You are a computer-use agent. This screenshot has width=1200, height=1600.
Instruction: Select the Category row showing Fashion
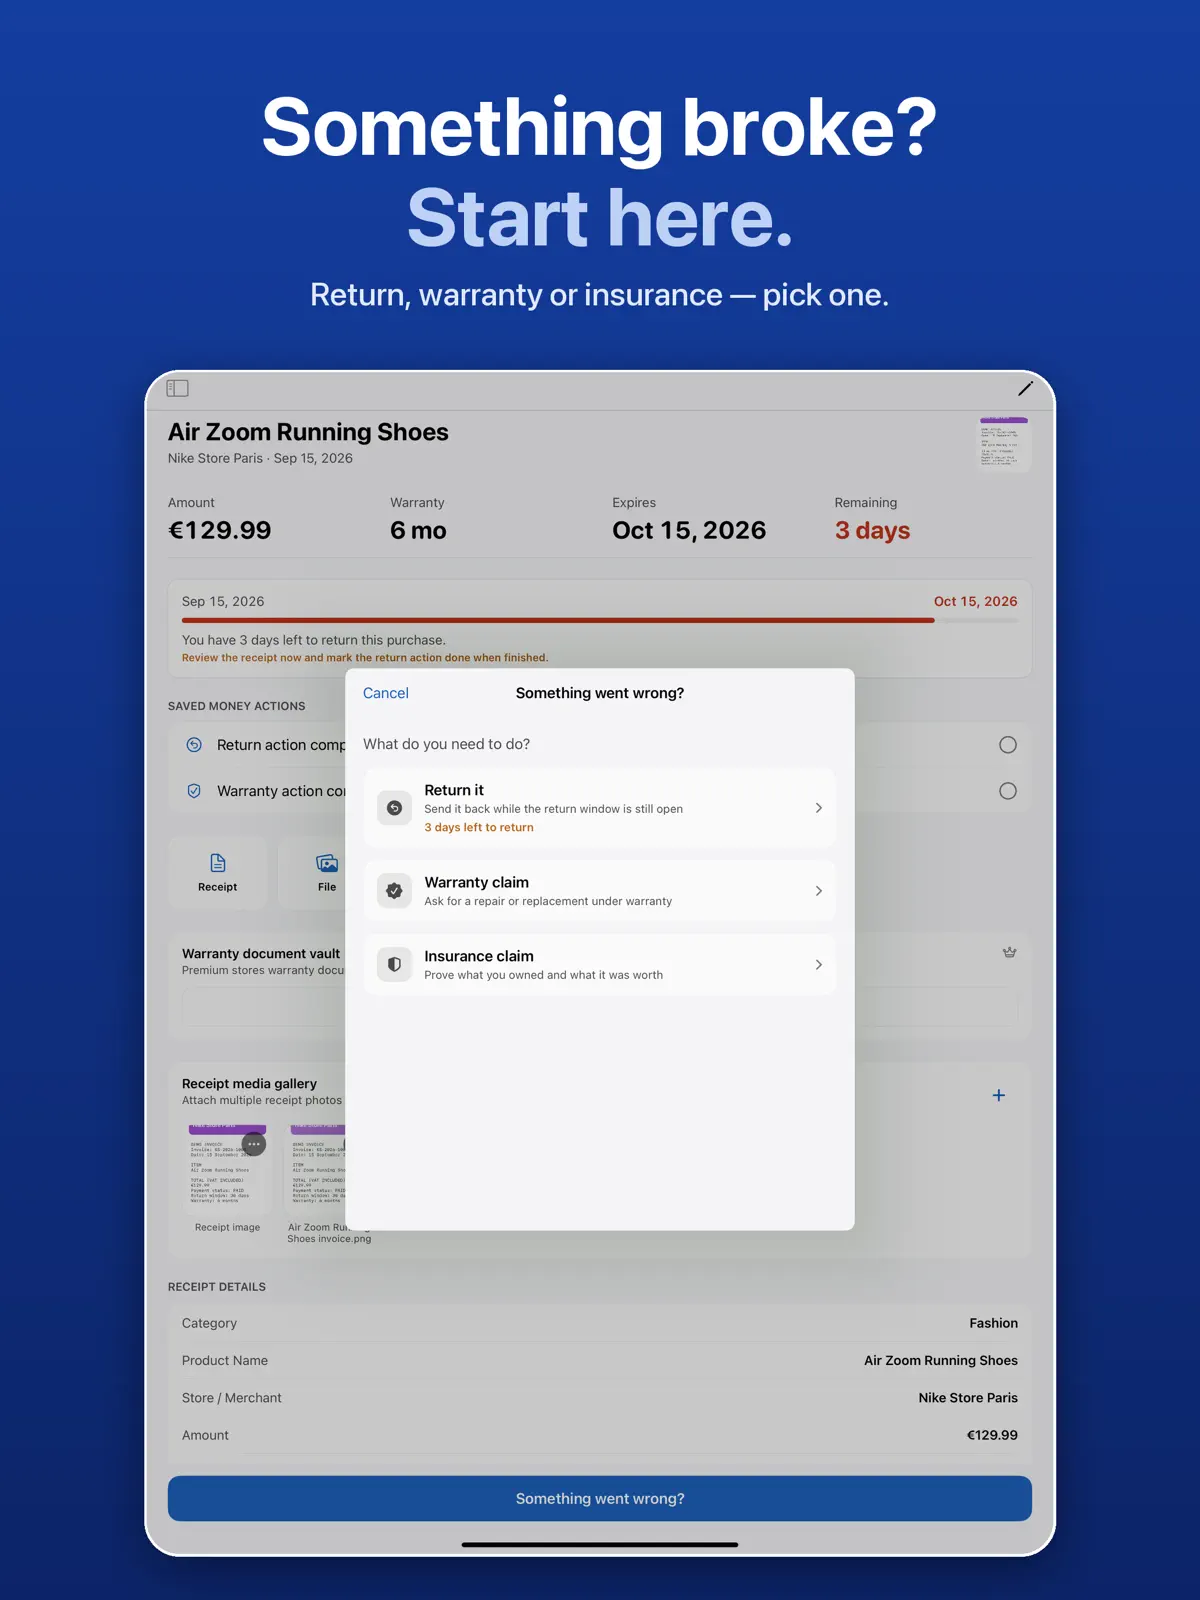pyautogui.click(x=600, y=1323)
